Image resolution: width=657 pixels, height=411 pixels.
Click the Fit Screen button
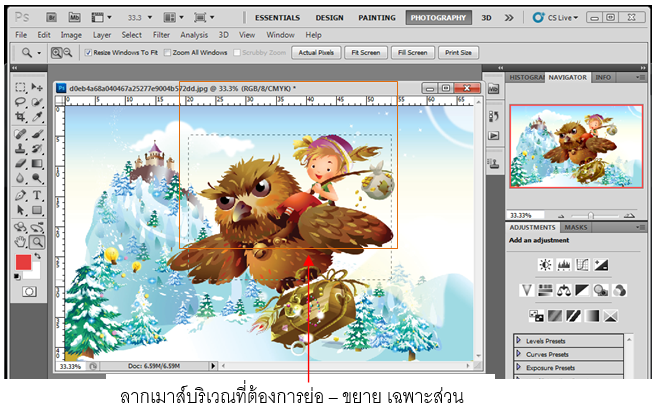coord(364,52)
